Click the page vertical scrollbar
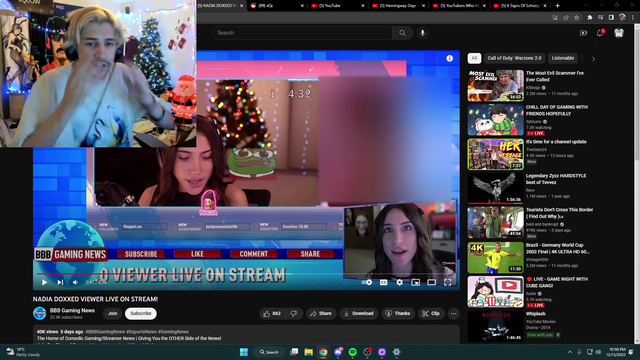 coord(637,184)
